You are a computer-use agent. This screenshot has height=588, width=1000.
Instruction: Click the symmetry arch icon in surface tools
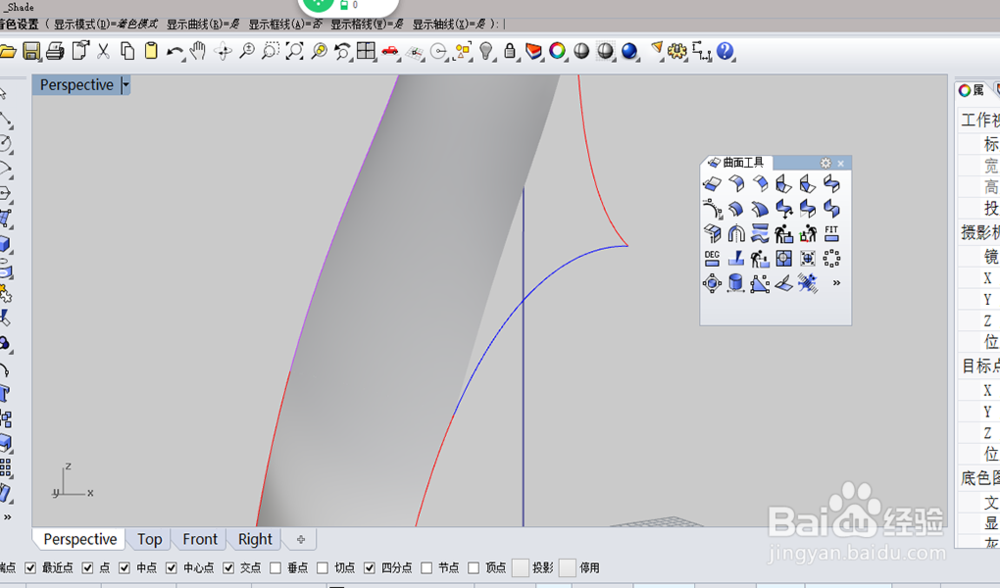click(x=737, y=233)
